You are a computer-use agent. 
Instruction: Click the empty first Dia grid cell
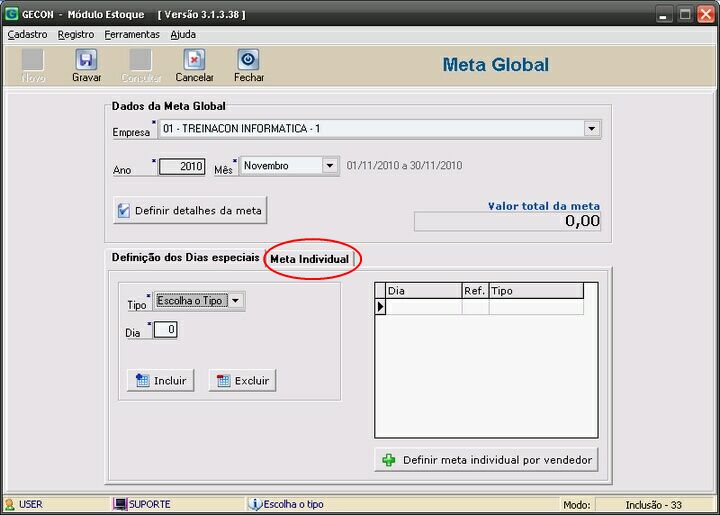coord(423,306)
